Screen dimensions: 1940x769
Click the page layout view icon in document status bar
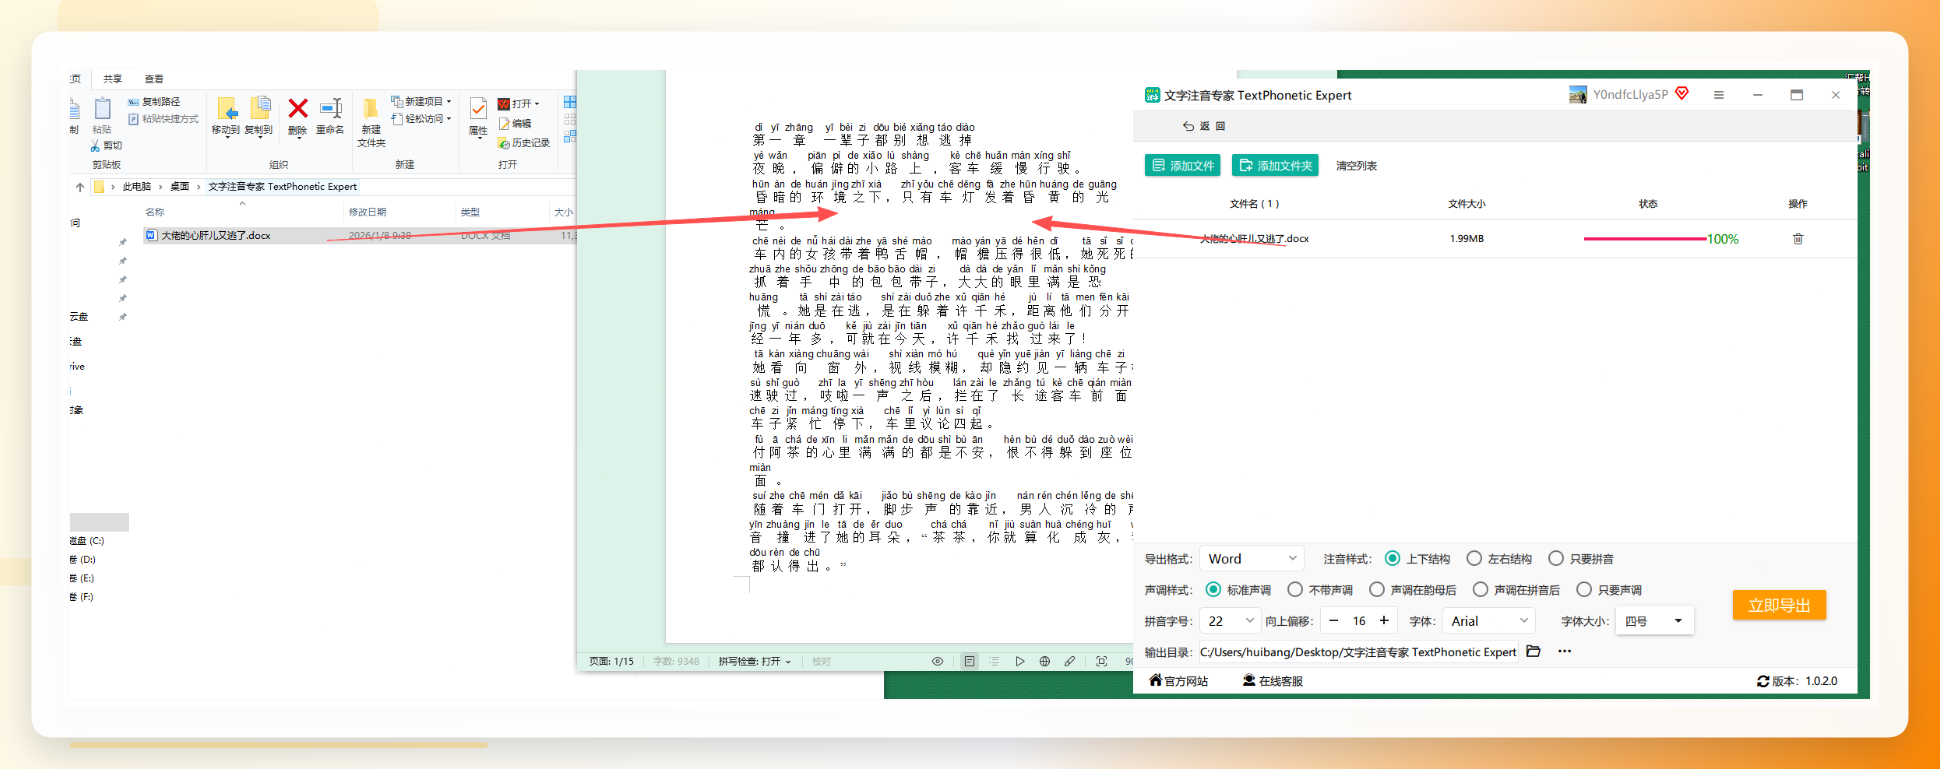pyautogui.click(x=969, y=661)
